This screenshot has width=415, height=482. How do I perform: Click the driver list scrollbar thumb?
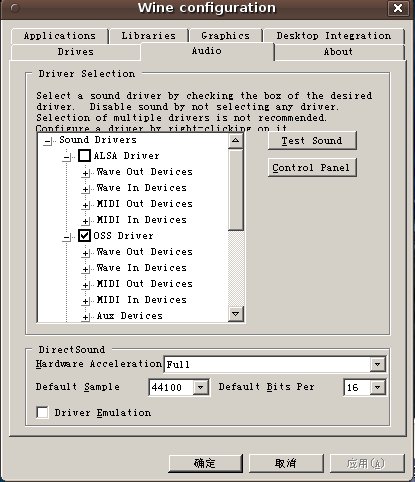tap(236, 189)
